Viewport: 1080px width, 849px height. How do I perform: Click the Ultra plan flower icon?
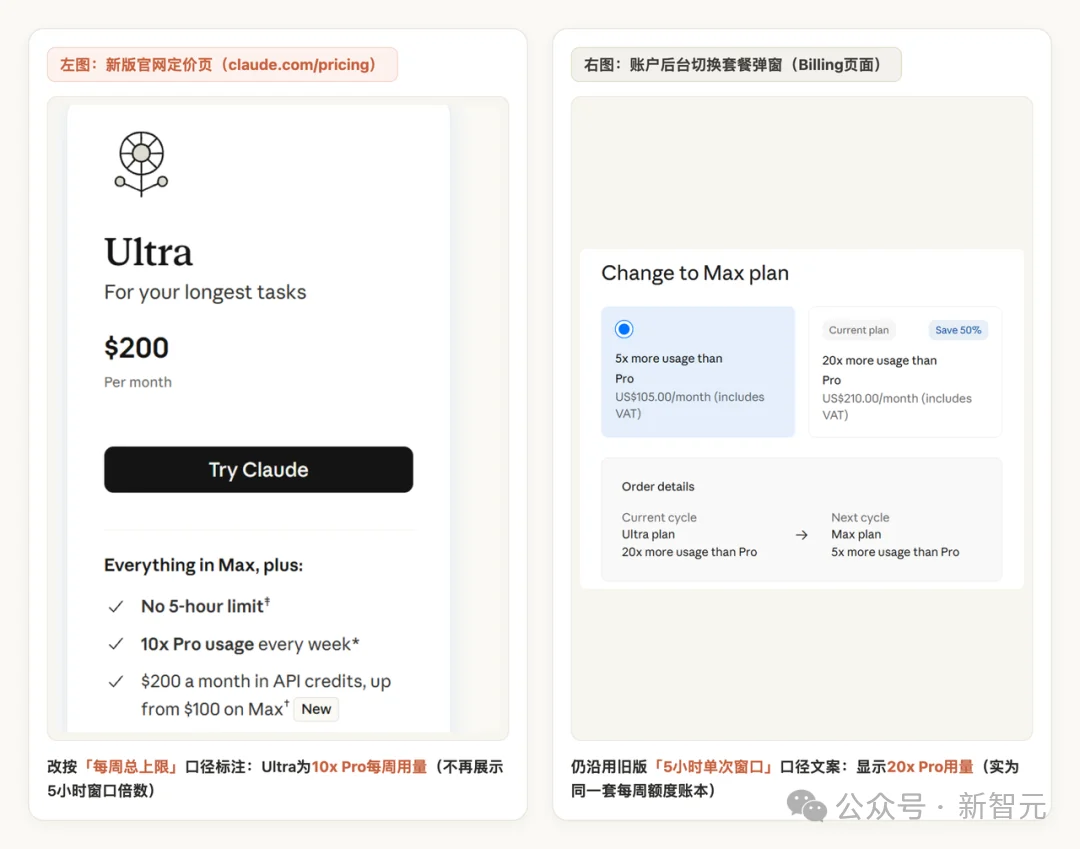point(141,164)
